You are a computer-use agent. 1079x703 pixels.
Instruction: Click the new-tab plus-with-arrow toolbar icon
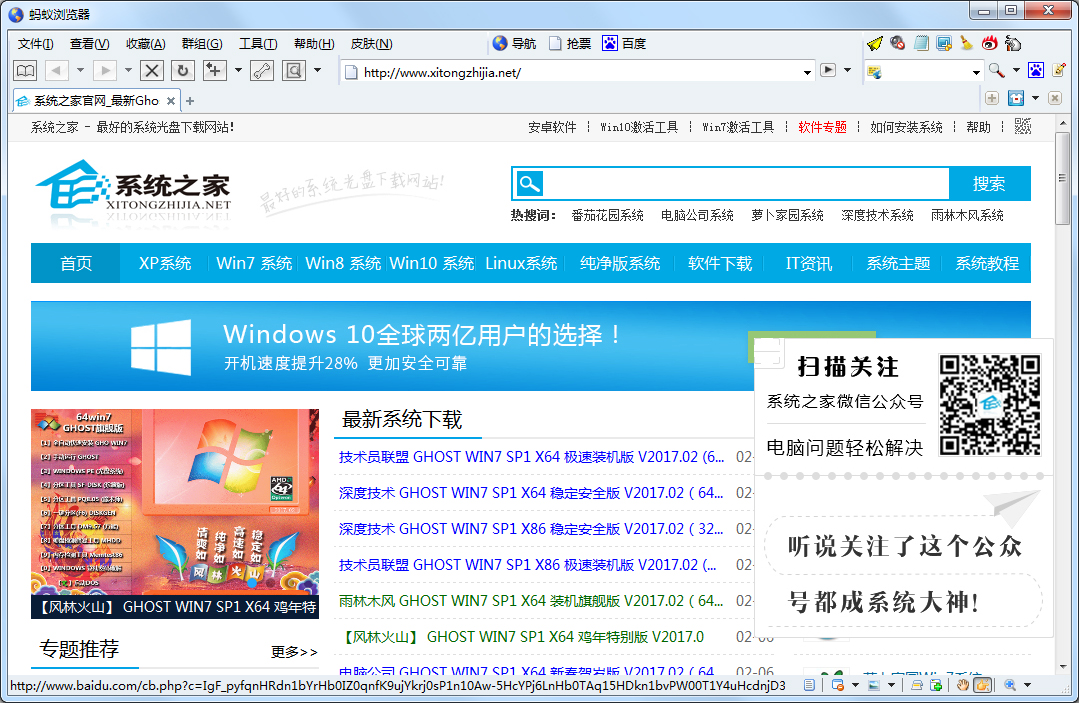pyautogui.click(x=214, y=70)
